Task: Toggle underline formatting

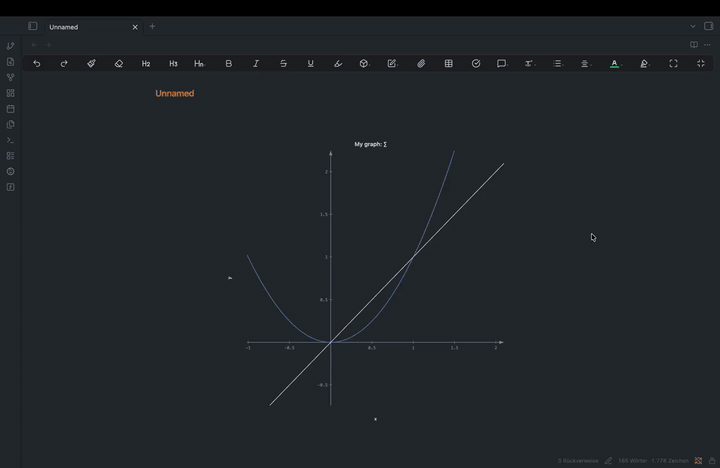Action: pos(310,64)
